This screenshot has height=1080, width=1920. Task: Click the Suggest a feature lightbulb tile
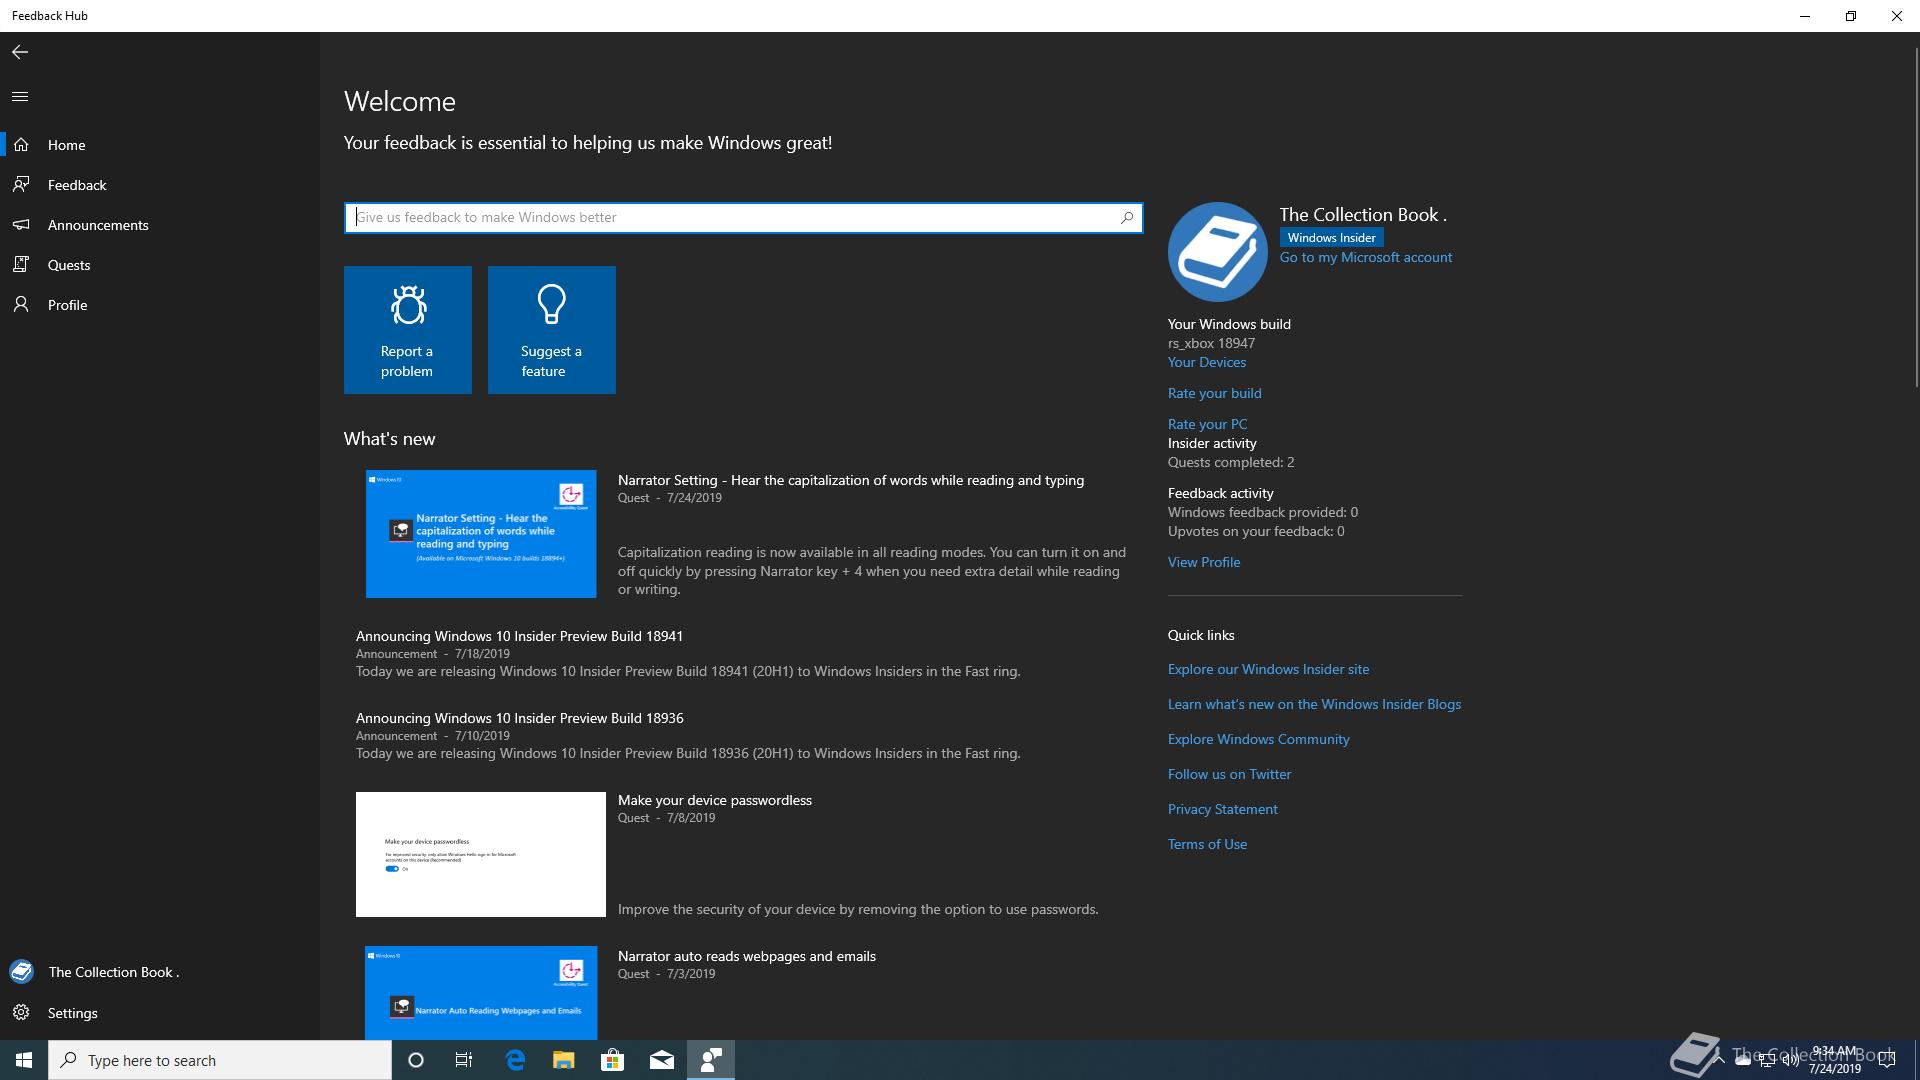[x=552, y=330]
